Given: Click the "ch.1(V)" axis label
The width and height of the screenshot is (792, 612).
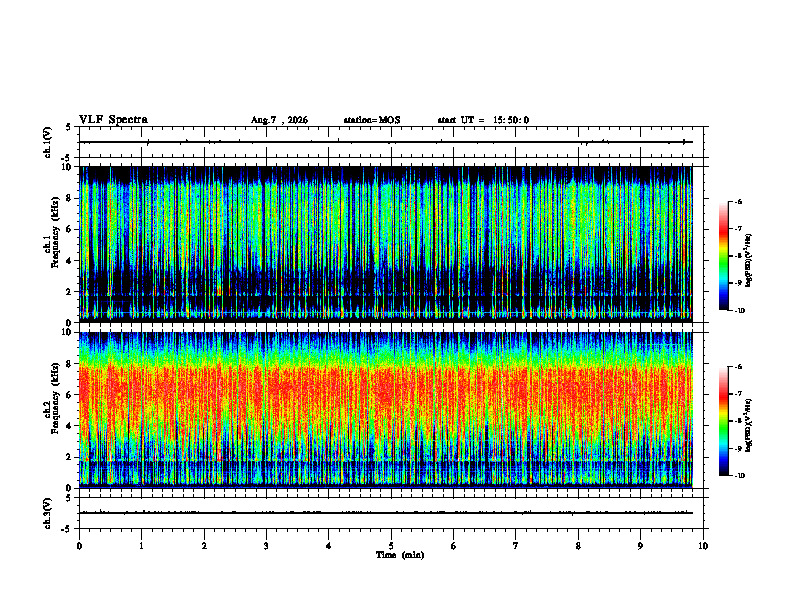Looking at the screenshot, I should pos(47,142).
